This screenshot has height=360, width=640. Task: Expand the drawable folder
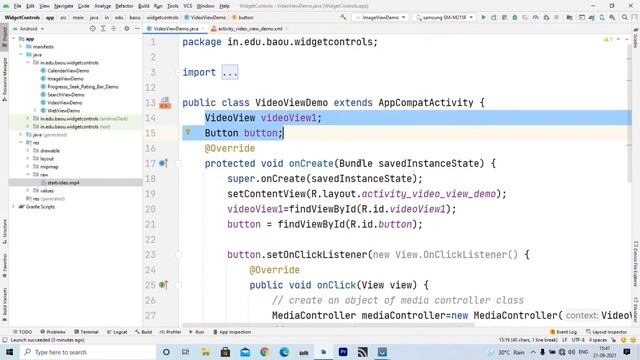click(x=28, y=151)
